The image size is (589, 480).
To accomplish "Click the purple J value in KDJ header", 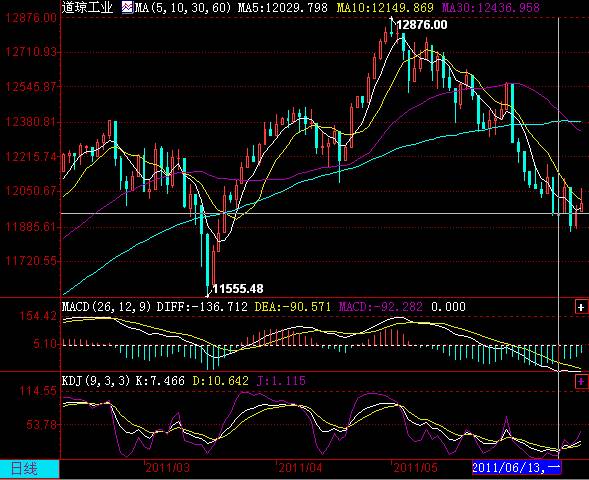I will tap(281, 381).
